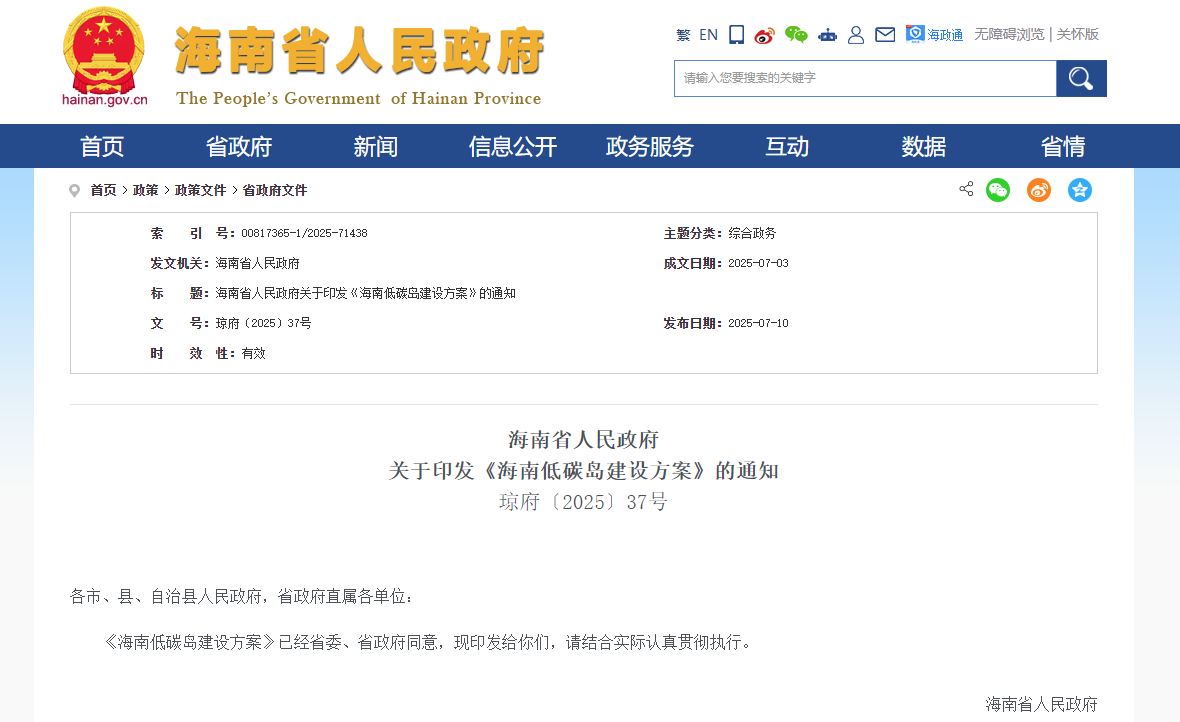The image size is (1180, 722).
Task: Open the mail envelope icon
Action: tap(885, 35)
